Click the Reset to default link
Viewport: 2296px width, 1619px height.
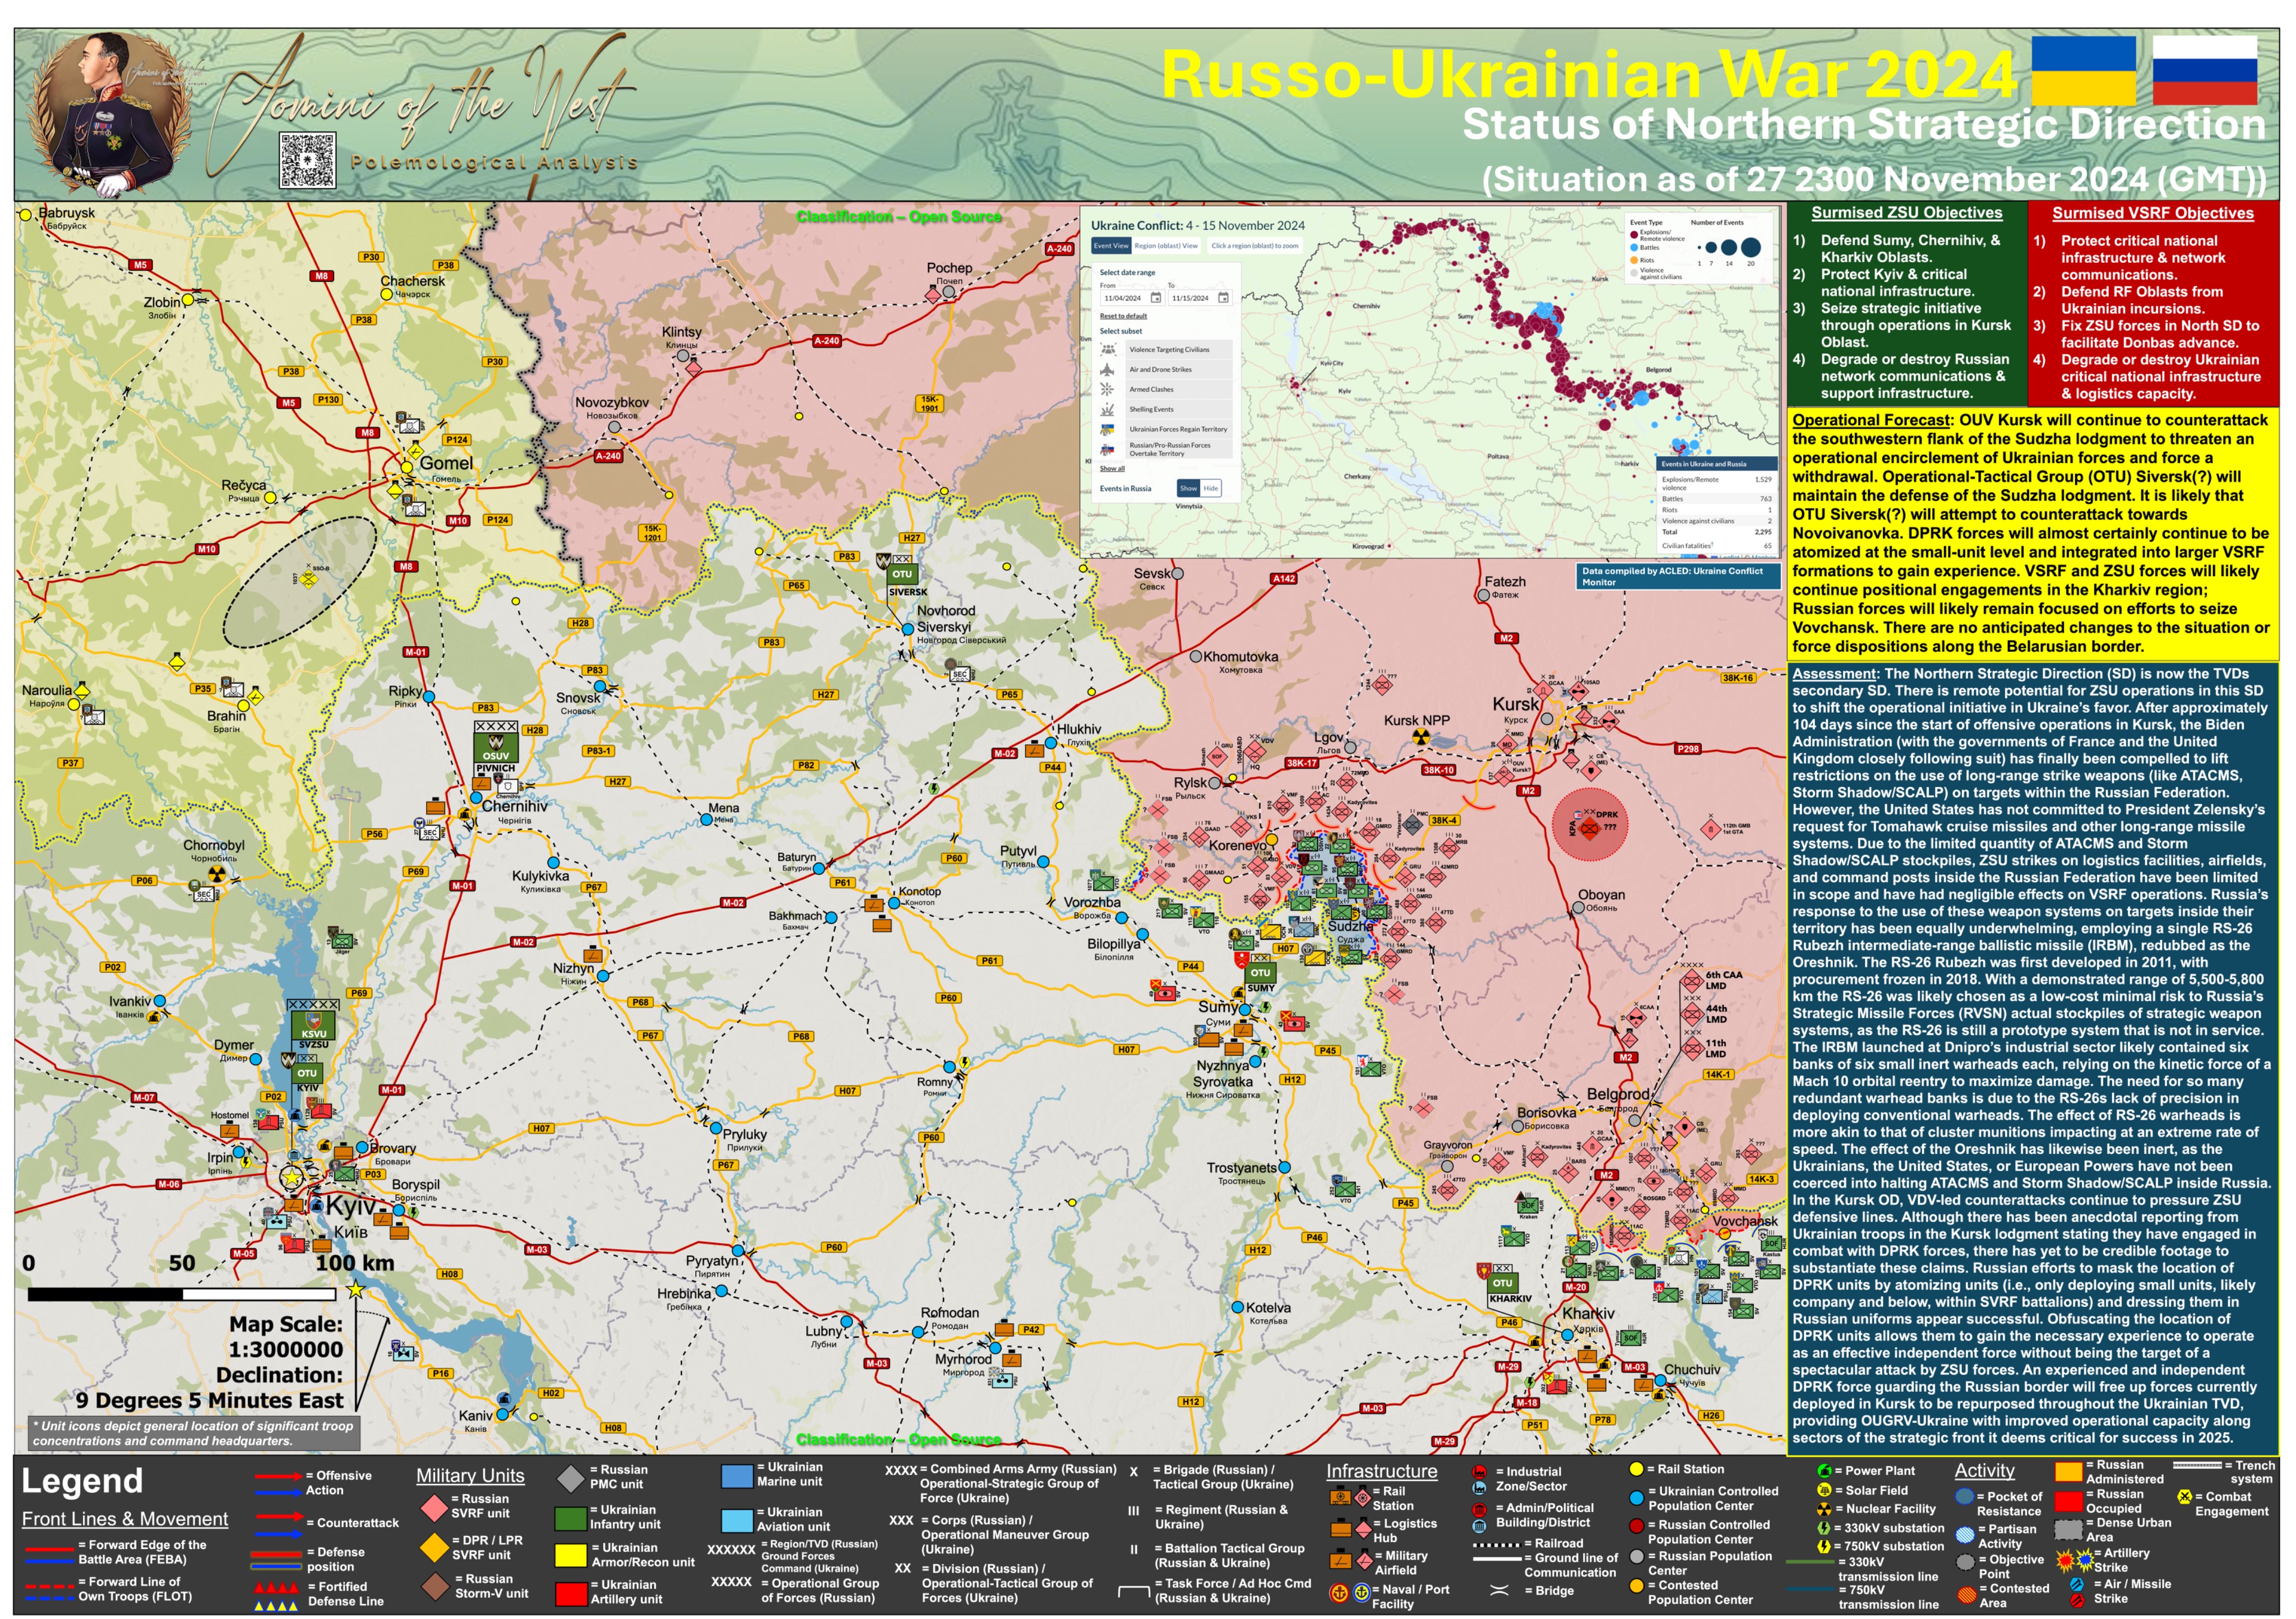(1123, 316)
